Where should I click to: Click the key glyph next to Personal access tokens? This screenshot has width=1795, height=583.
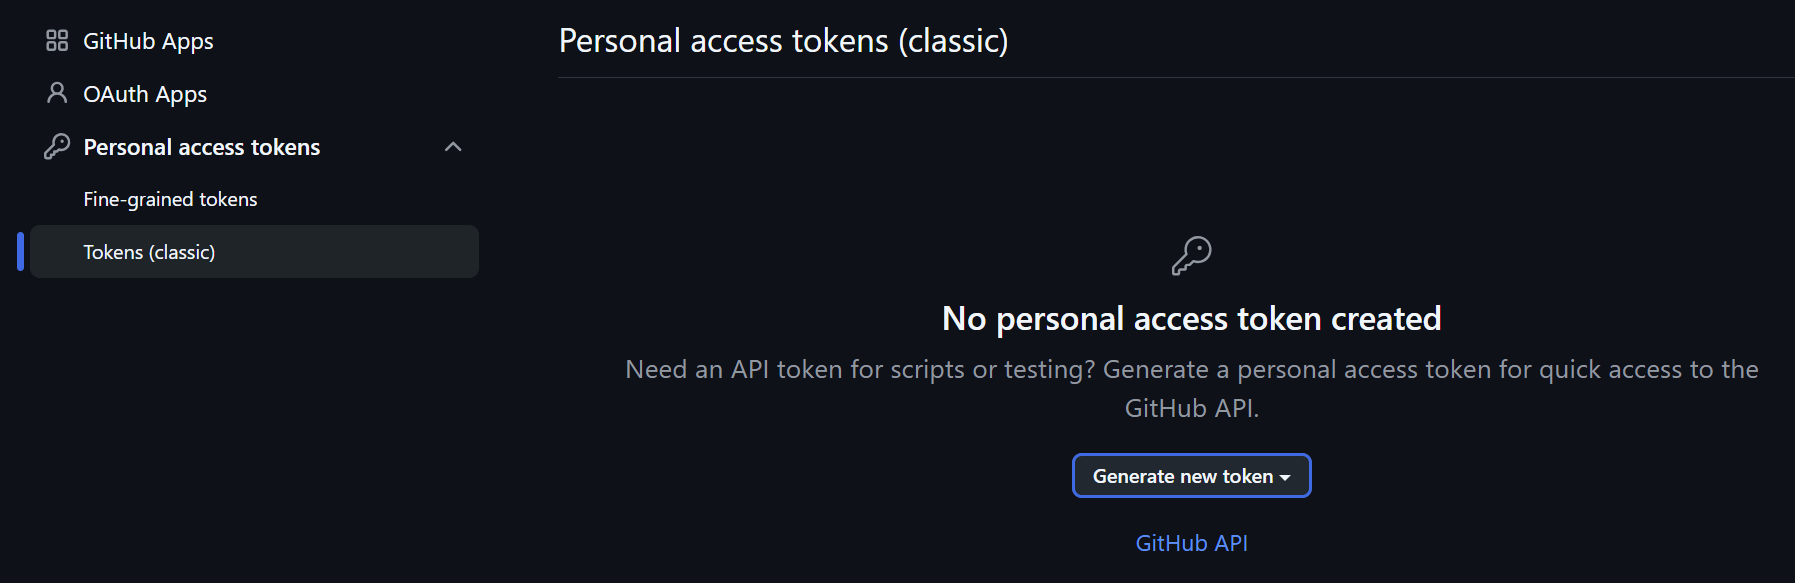(x=57, y=146)
